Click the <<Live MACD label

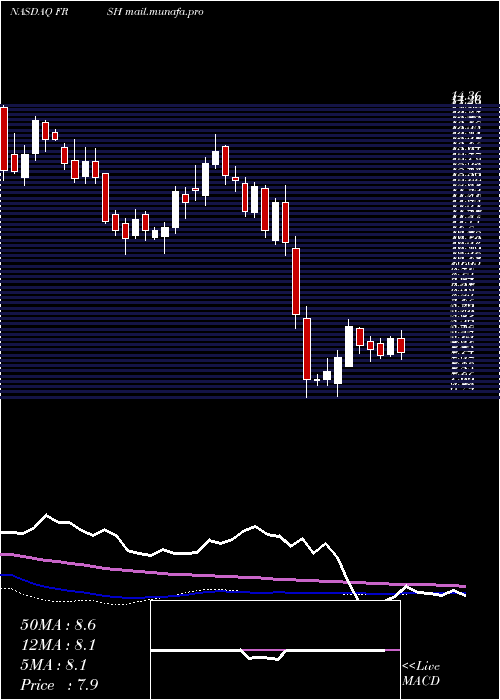pyautogui.click(x=421, y=673)
